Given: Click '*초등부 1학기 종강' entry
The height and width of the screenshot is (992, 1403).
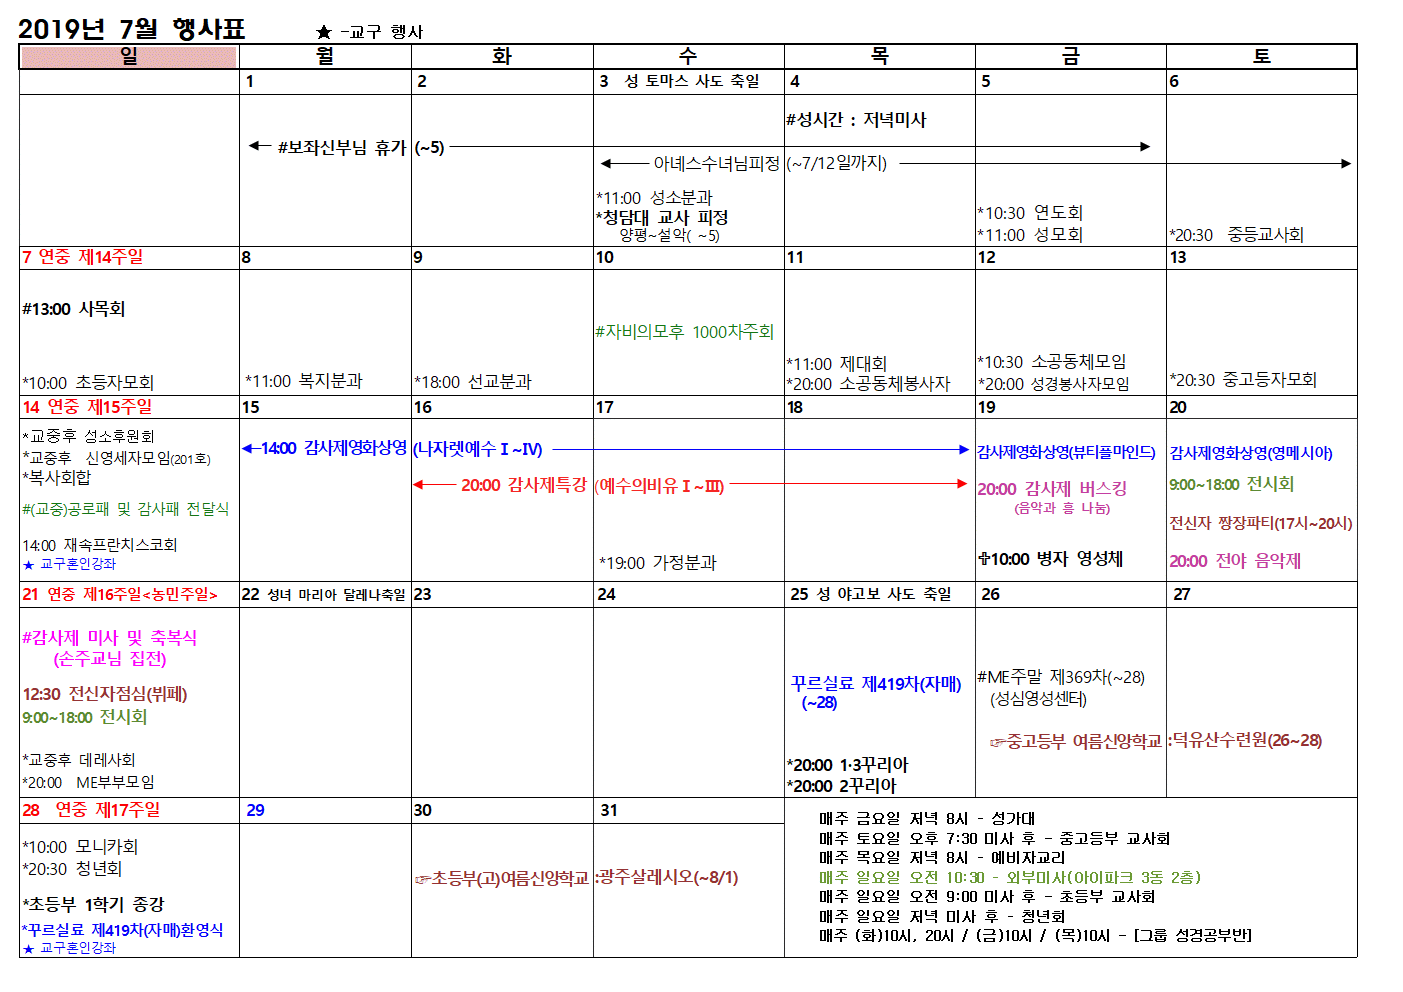Looking at the screenshot, I should pyautogui.click(x=93, y=905).
